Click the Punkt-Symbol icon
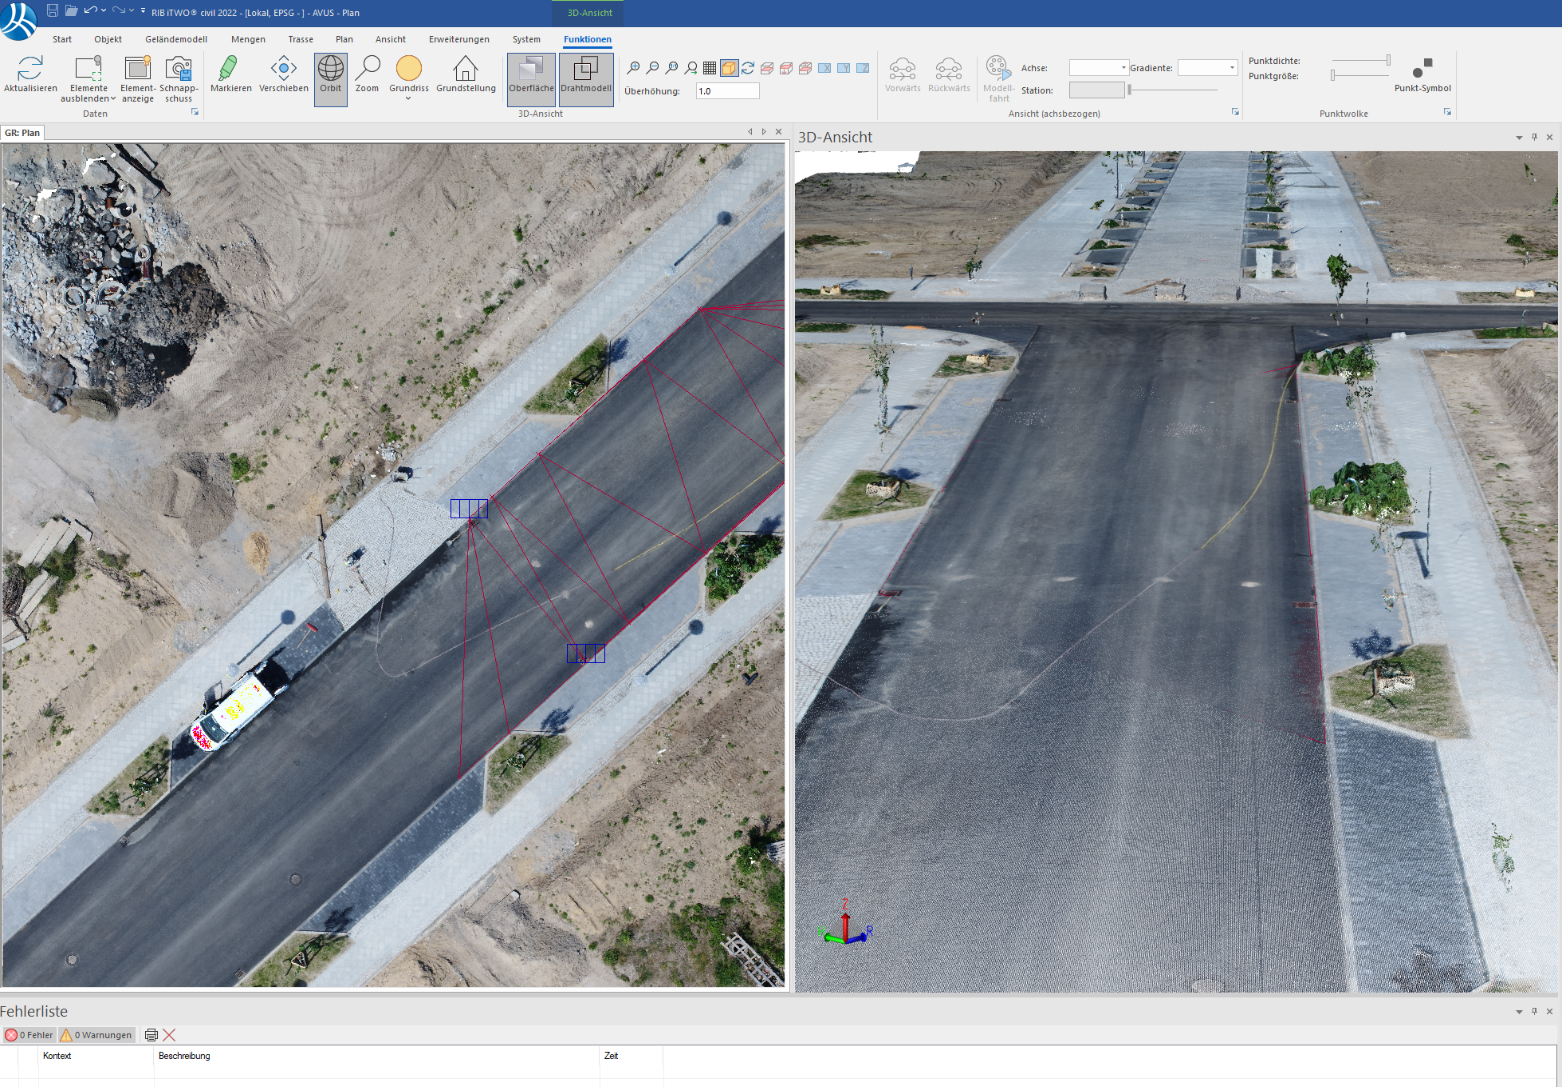 point(1422,70)
